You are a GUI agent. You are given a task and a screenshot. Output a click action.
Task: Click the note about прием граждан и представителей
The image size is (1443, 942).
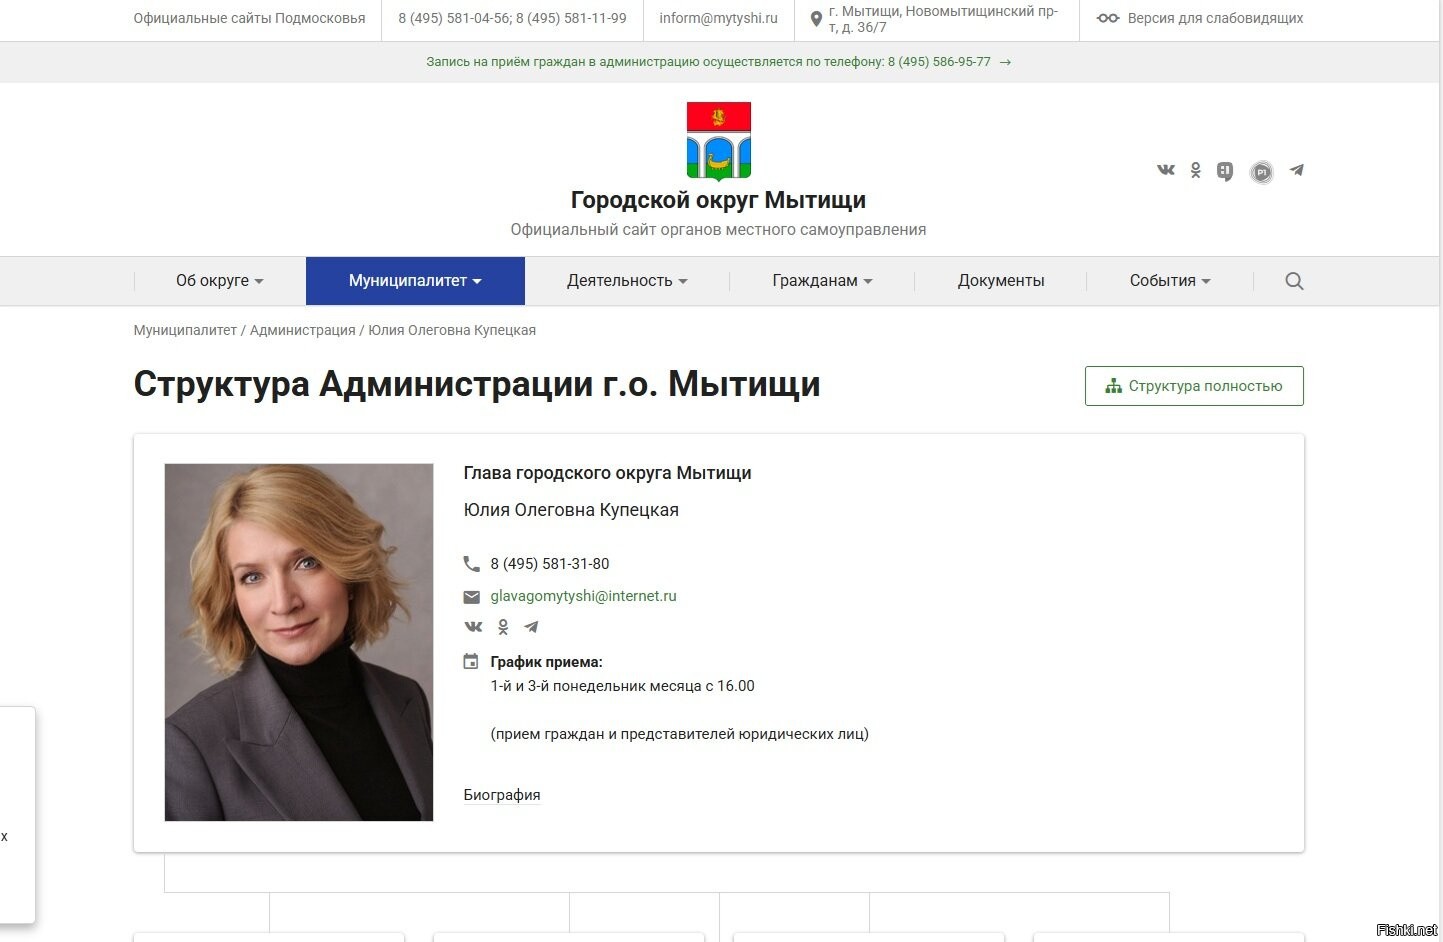tap(679, 734)
